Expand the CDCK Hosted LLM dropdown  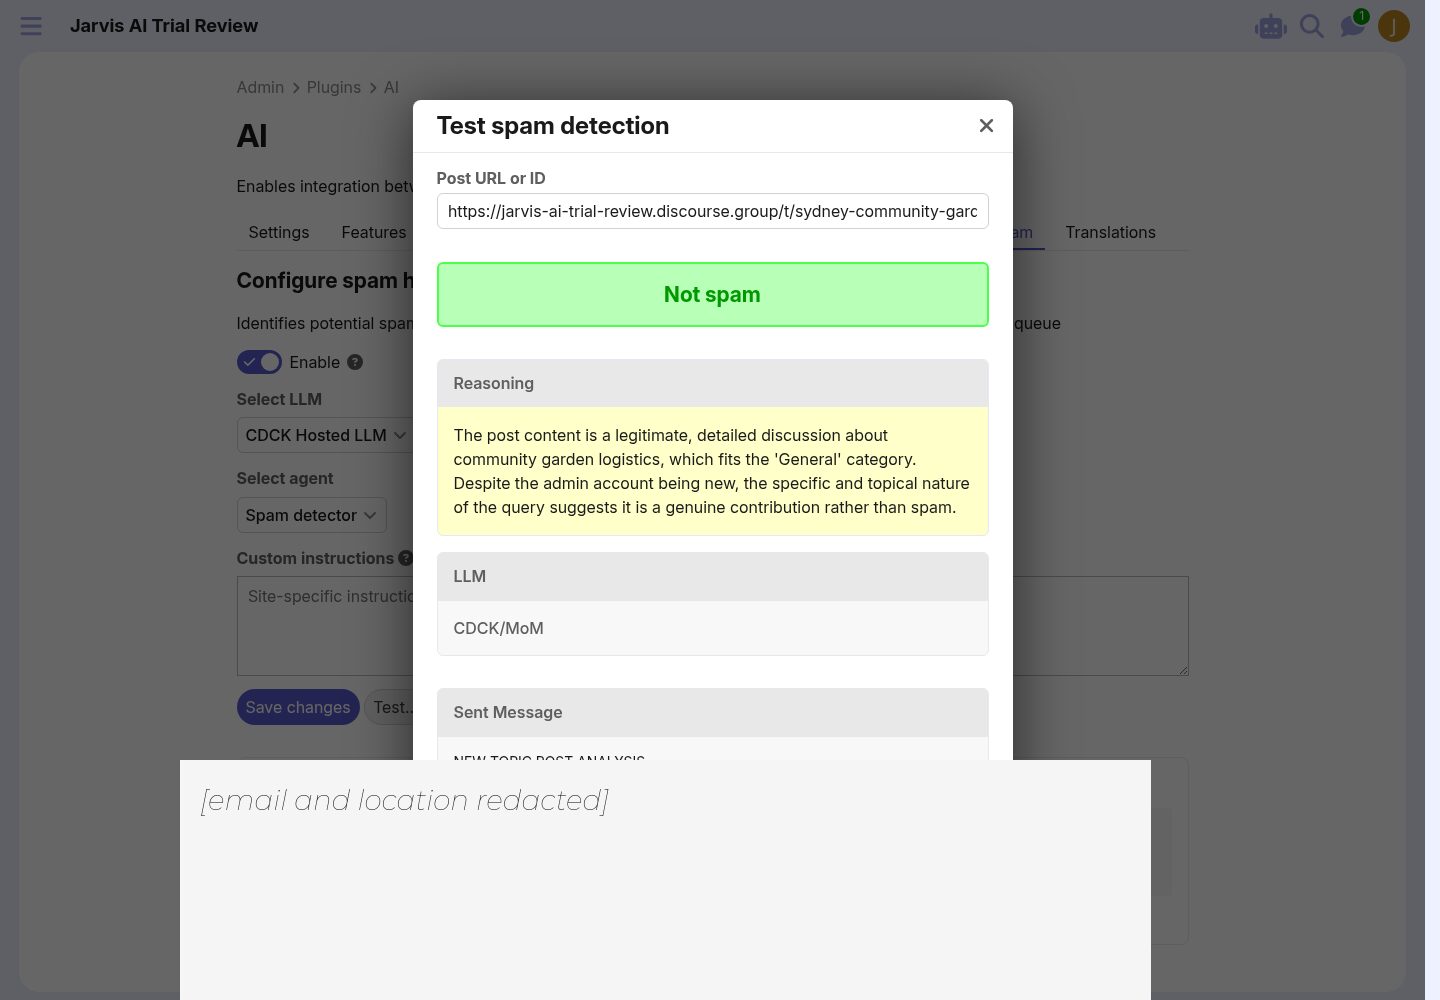click(325, 435)
